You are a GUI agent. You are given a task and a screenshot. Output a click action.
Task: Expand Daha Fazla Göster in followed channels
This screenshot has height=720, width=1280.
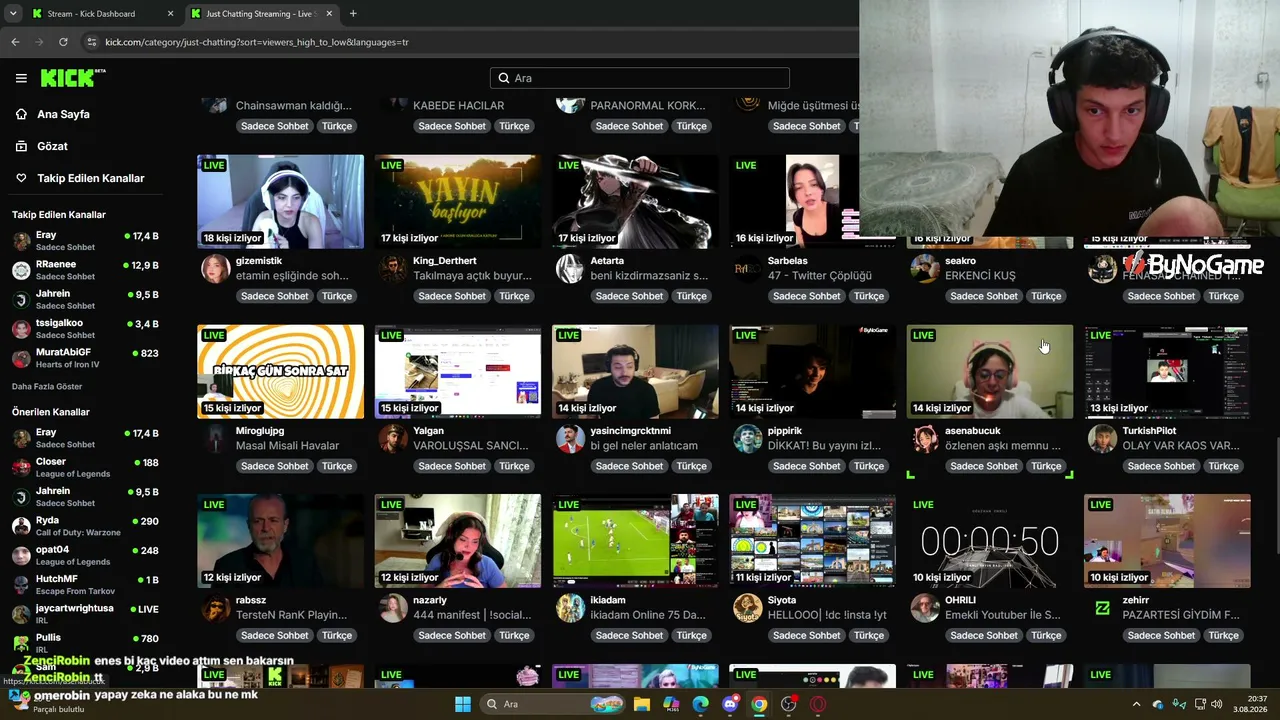pyautogui.click(x=47, y=387)
